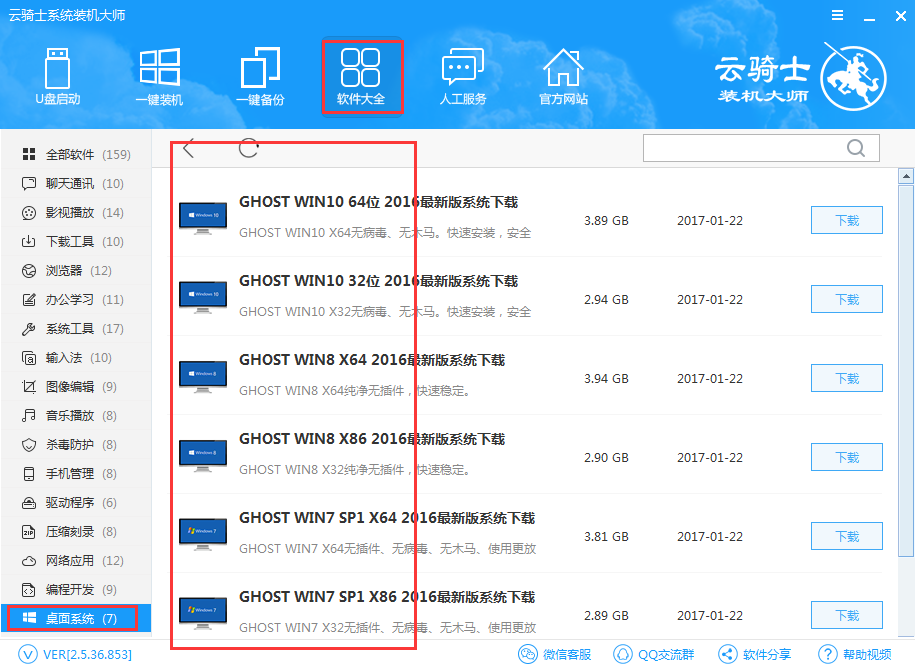Open GHOST WIN10 64位 2016 title
Image resolution: width=915 pixels, height=666 pixels.
pos(379,202)
